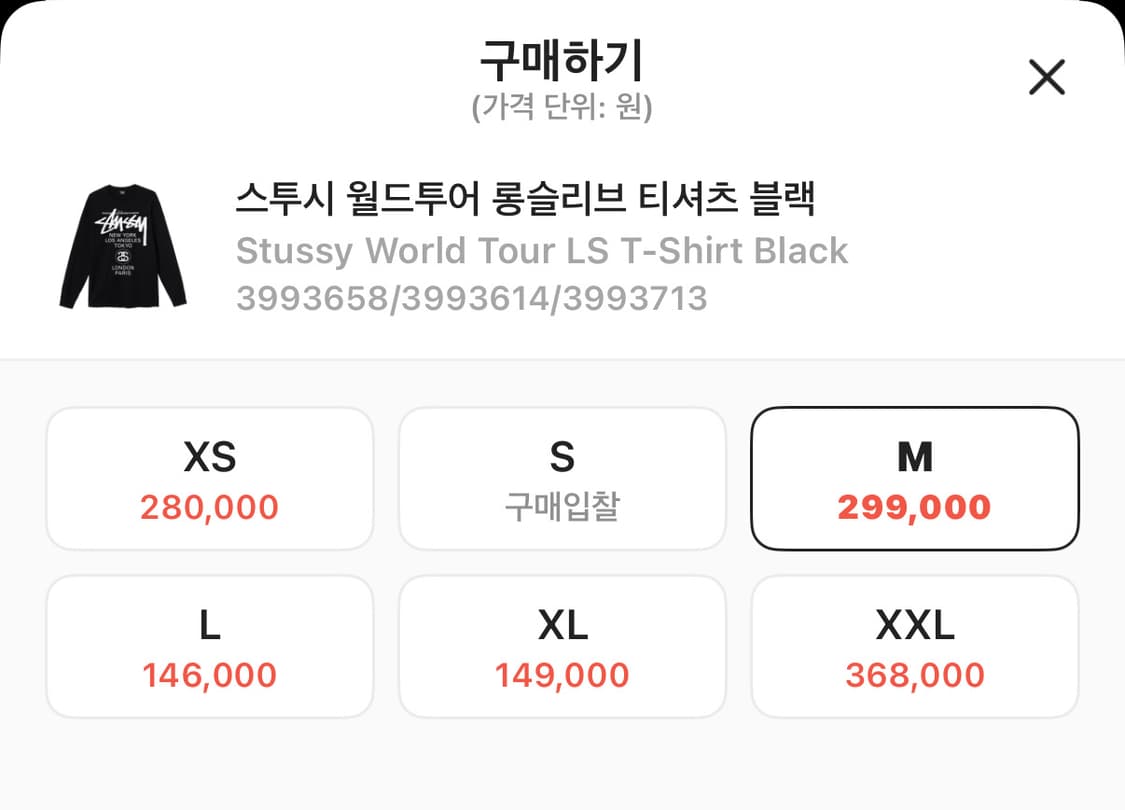This screenshot has width=1125, height=810.
Task: Select the style number 3993658/3993614/3993713
Action: 470,297
